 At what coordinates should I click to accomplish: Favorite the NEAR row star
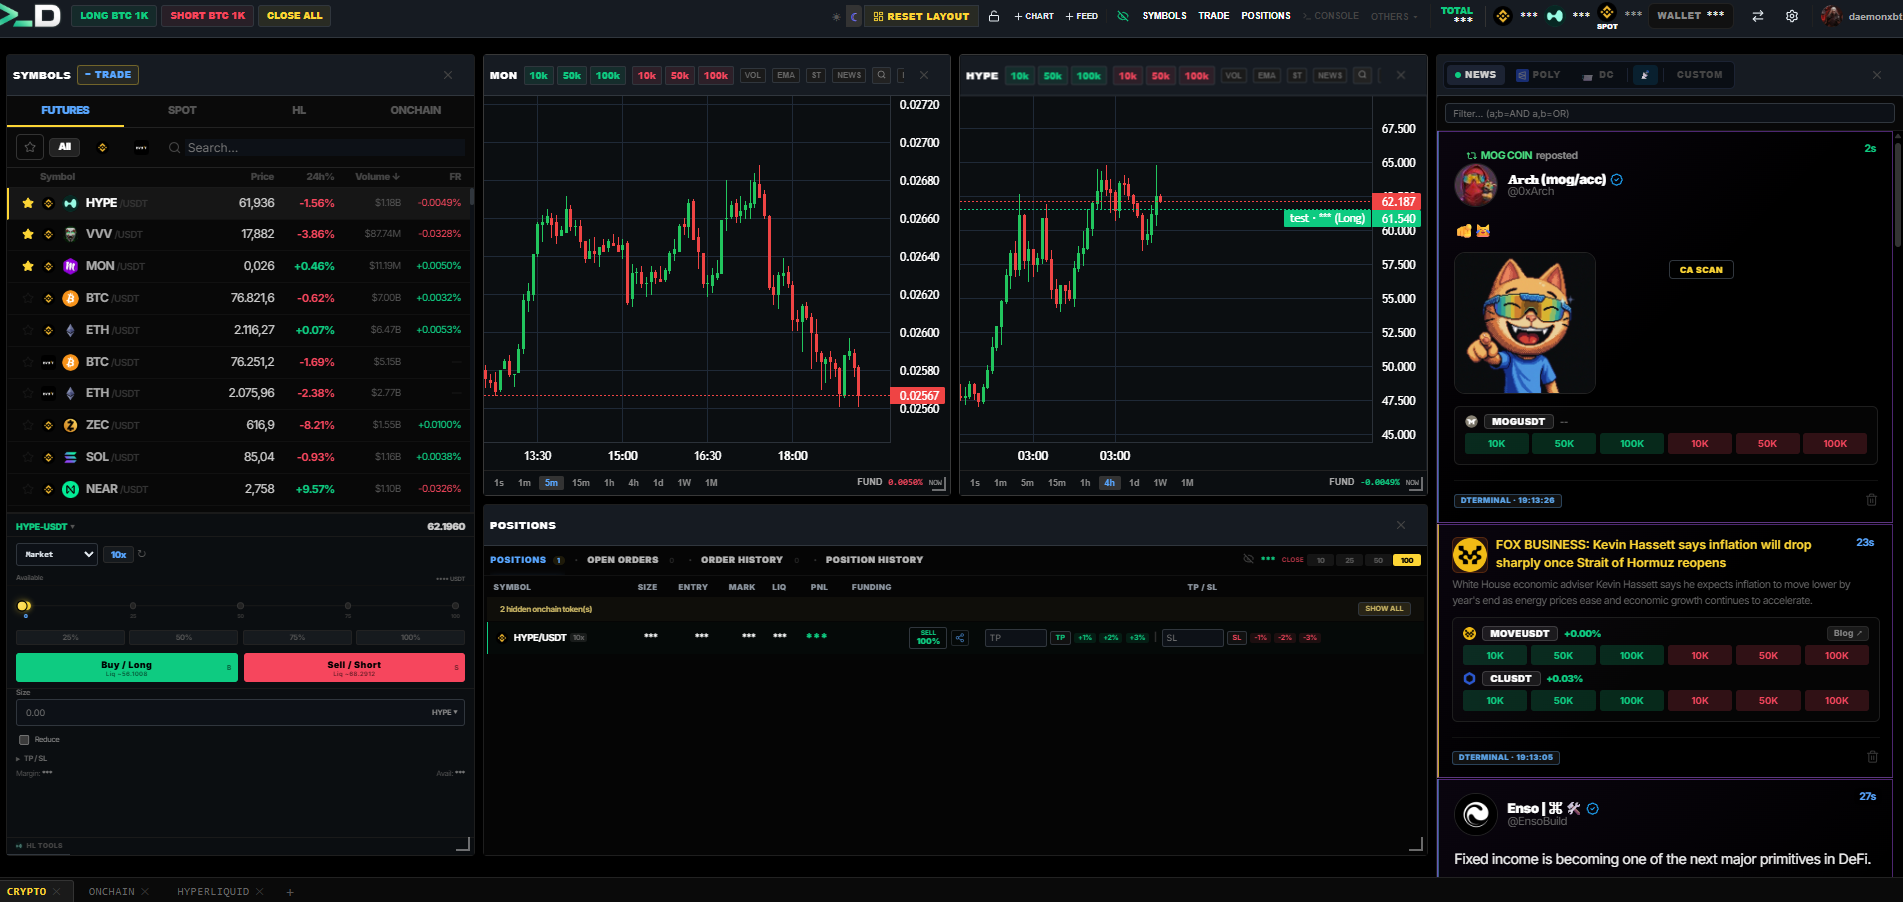pyautogui.click(x=28, y=489)
